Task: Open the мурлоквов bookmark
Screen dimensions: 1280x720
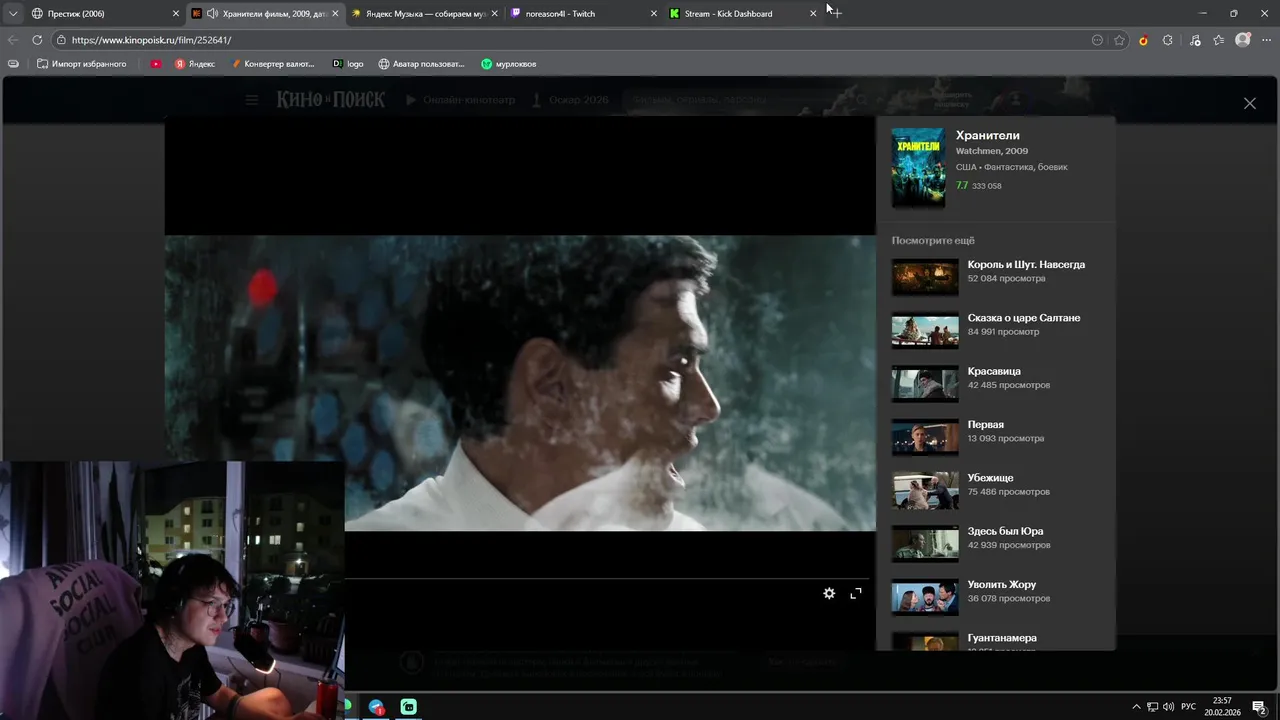Action: tap(508, 63)
